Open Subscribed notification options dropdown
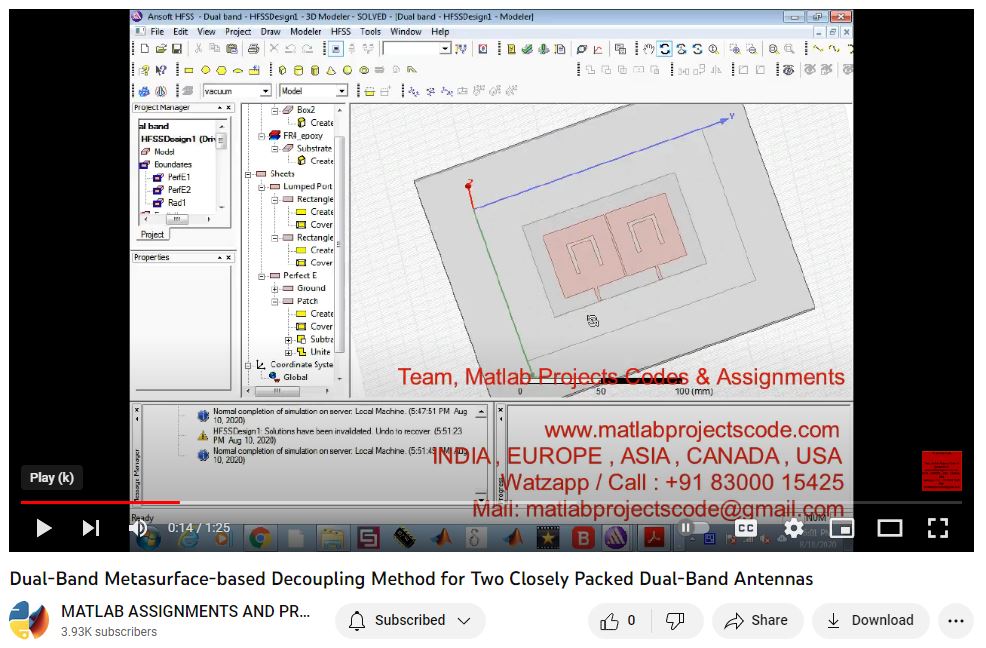 410,621
